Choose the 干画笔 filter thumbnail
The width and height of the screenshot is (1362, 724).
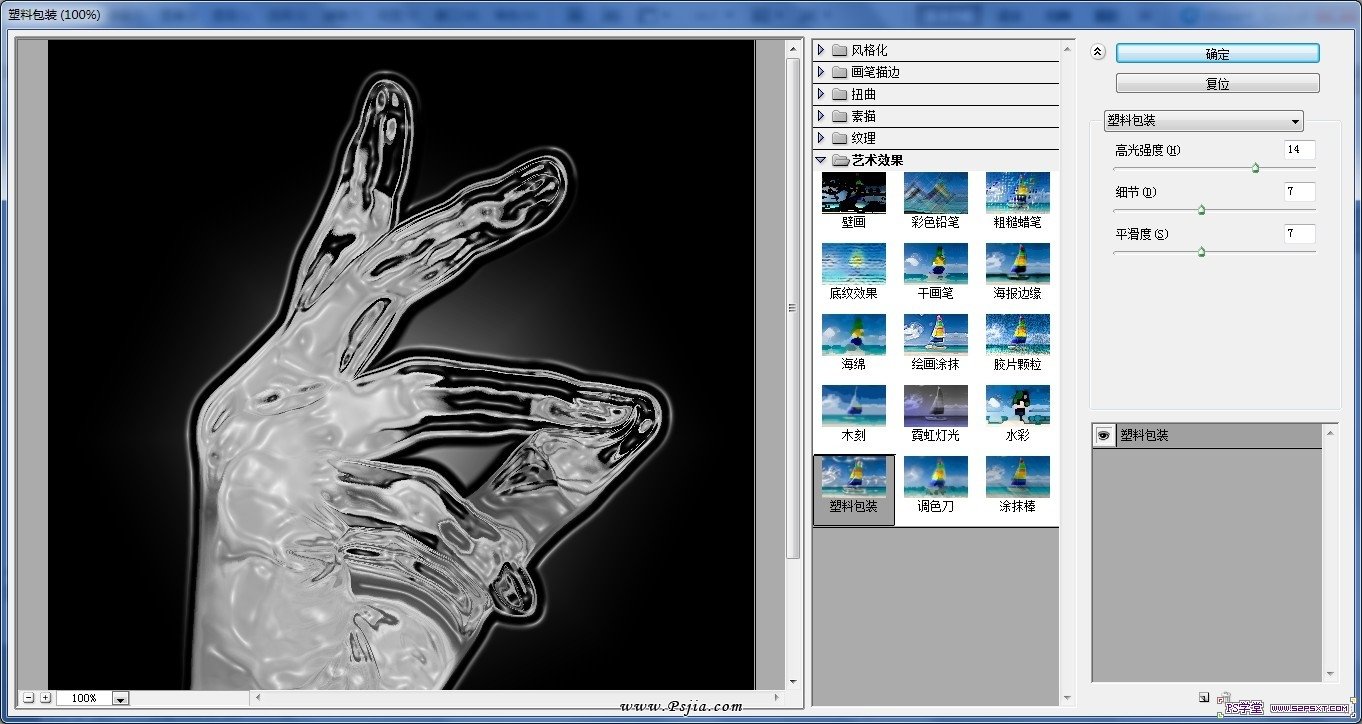pos(936,264)
